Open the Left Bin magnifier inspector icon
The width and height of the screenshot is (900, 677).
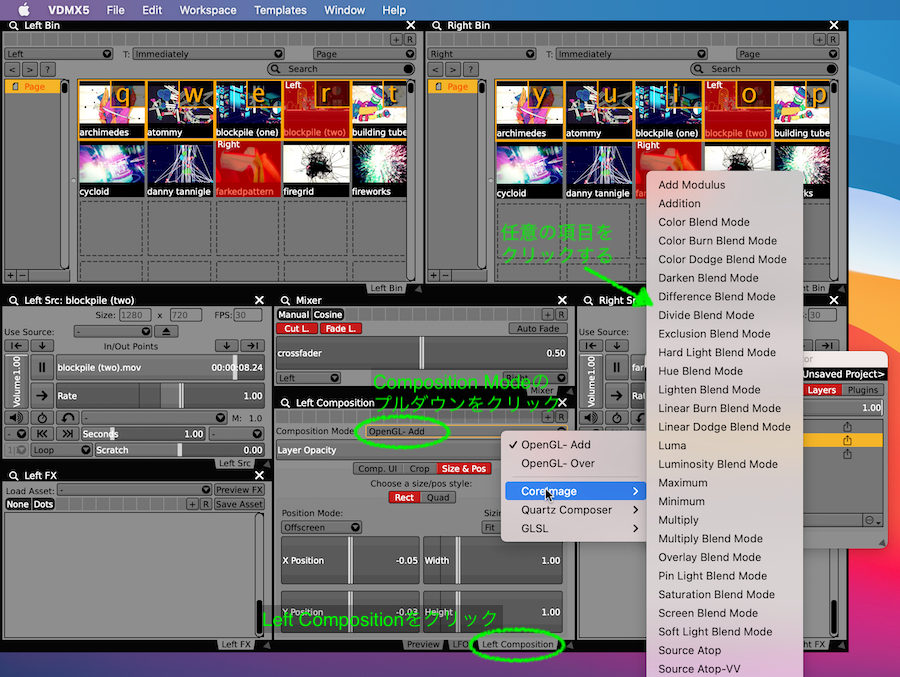click(13, 26)
